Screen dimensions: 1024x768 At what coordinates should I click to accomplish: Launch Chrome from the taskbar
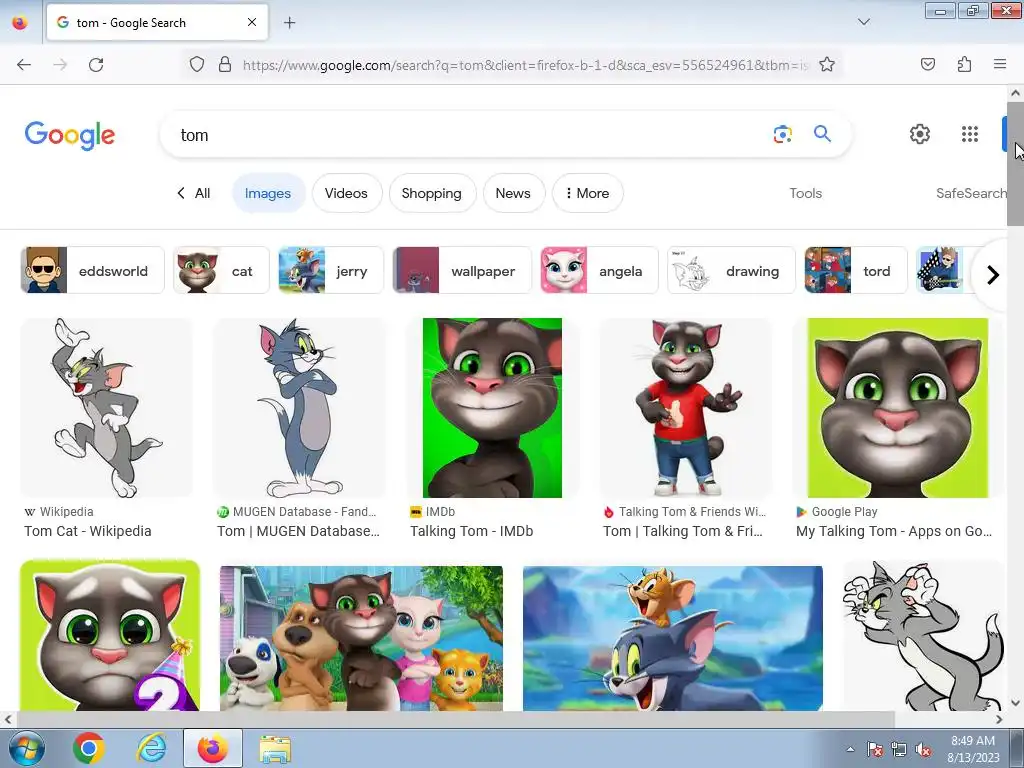[x=89, y=748]
